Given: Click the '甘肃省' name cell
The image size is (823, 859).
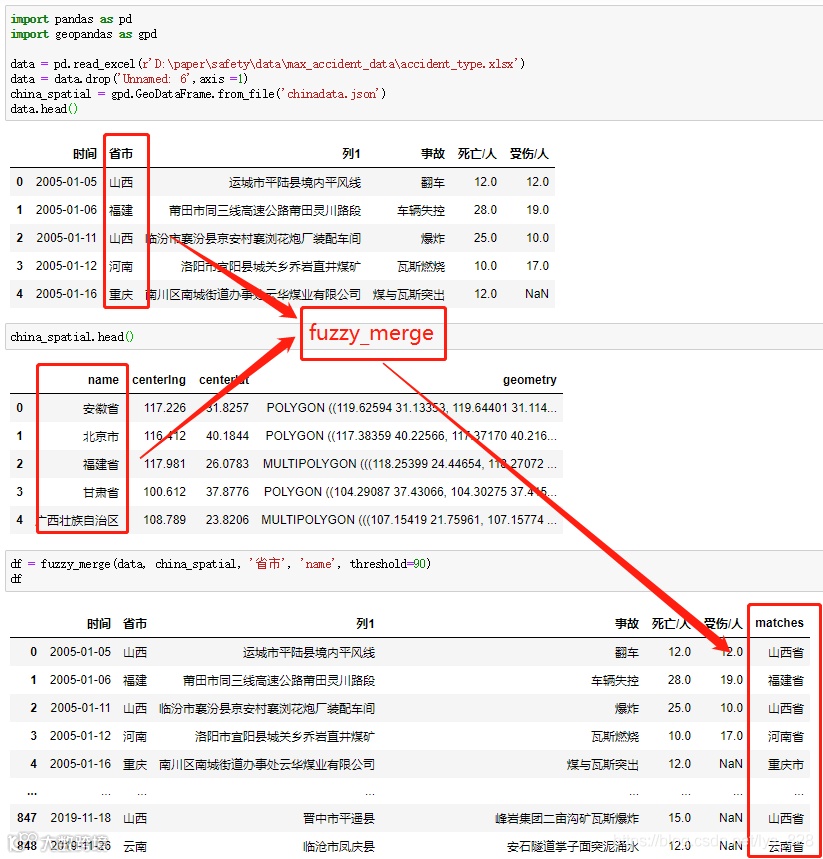Looking at the screenshot, I should (x=101, y=492).
